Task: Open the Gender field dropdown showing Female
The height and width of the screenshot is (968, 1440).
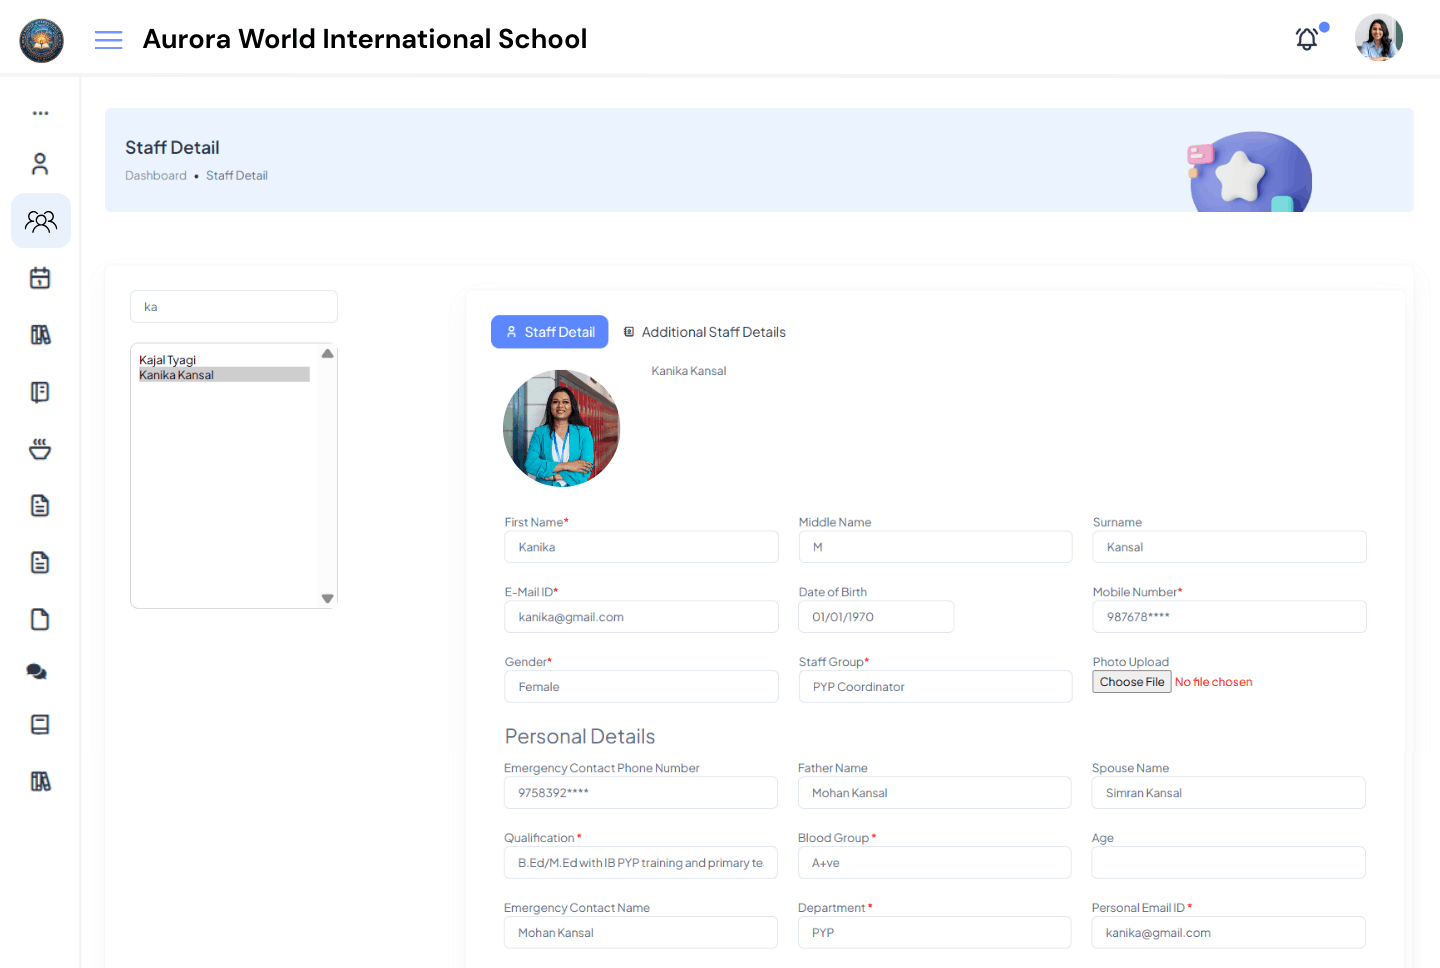Action: tap(641, 686)
